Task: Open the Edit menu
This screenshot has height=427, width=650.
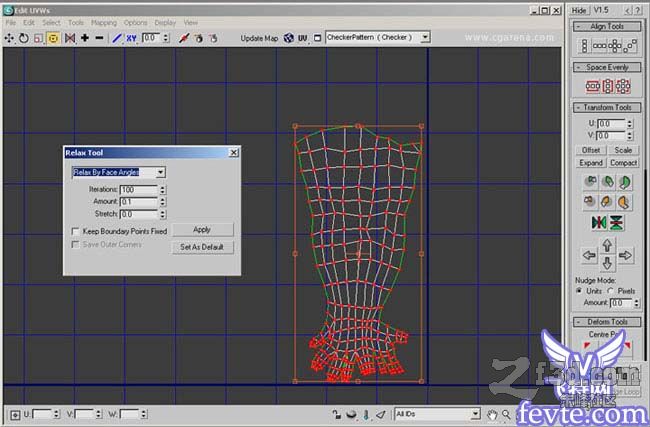Action: [29, 22]
